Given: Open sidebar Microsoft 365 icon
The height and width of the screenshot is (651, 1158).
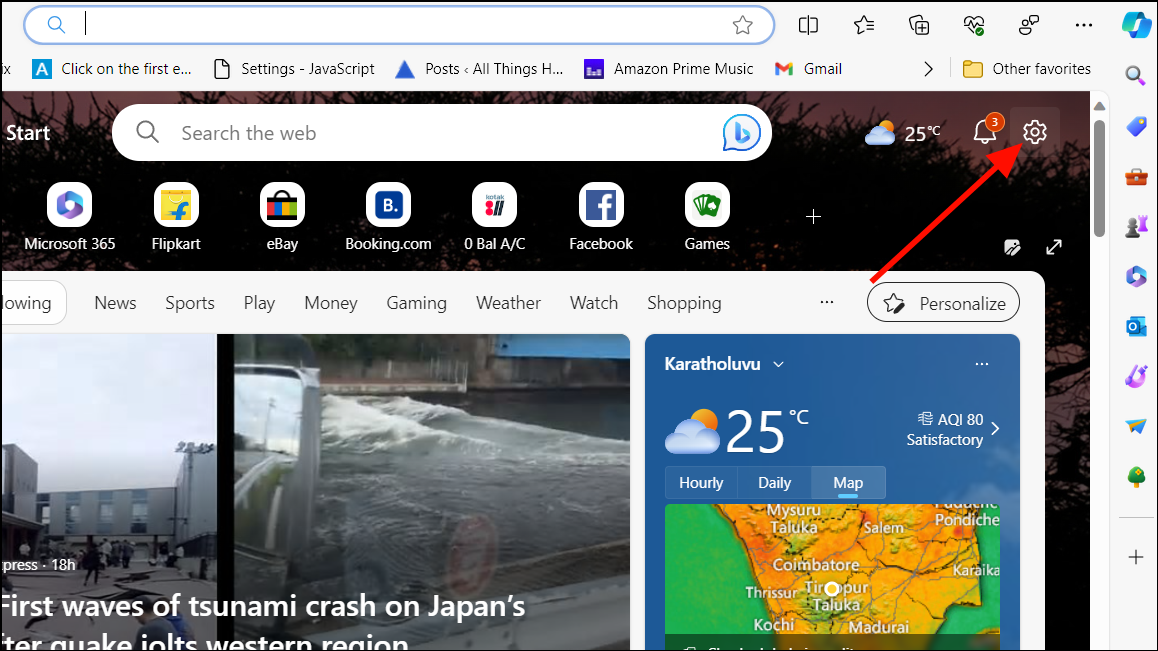Looking at the screenshot, I should click(1136, 276).
